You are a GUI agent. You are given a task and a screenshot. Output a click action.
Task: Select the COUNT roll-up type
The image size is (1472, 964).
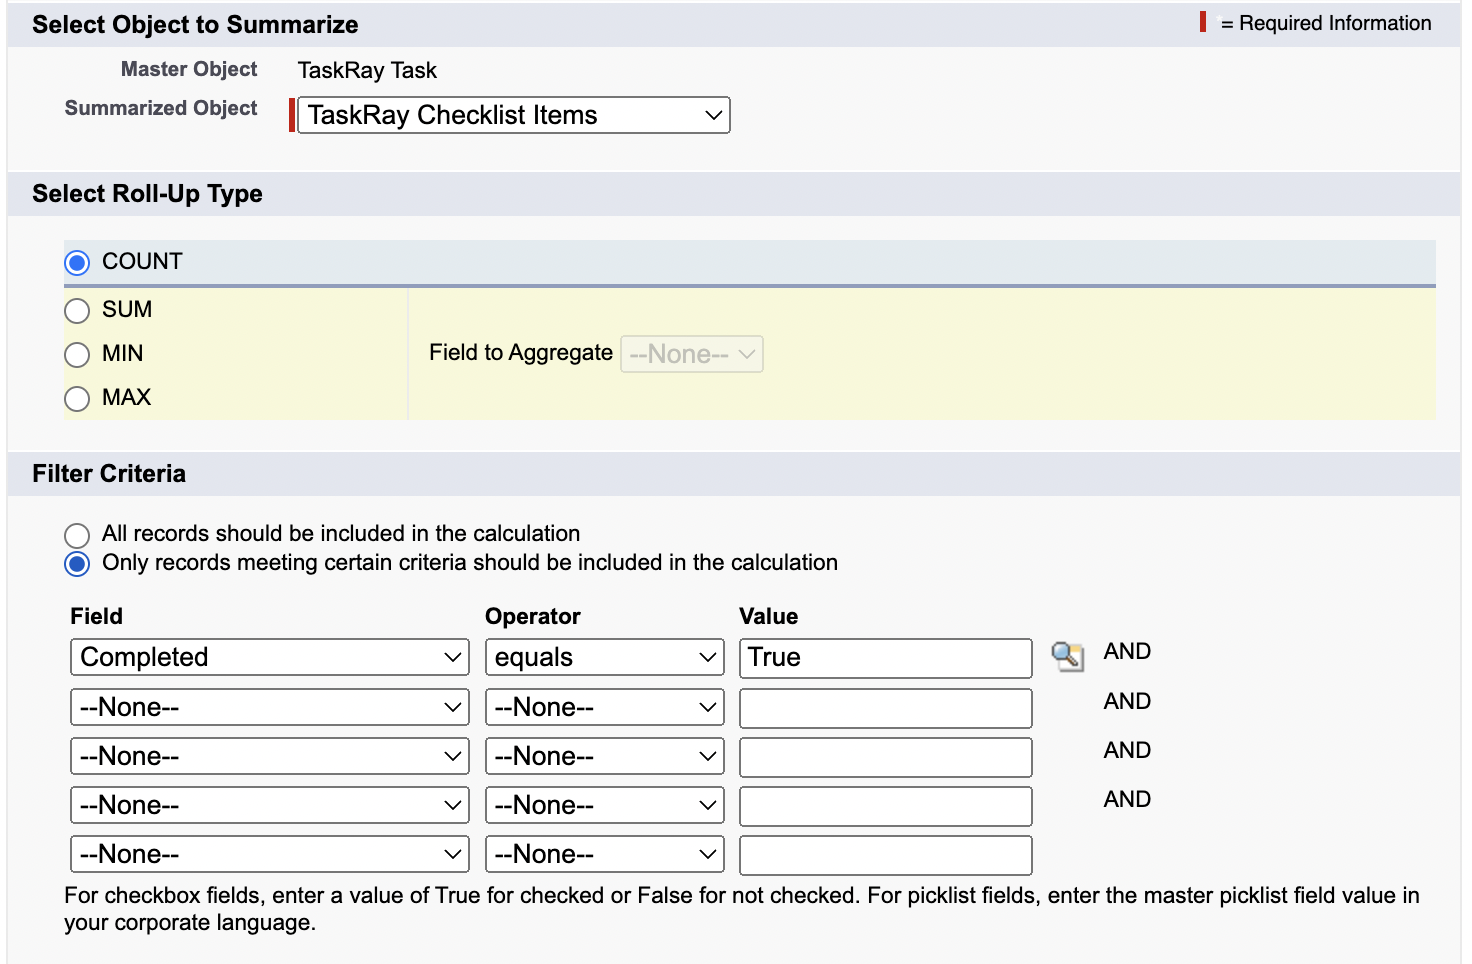tap(77, 263)
